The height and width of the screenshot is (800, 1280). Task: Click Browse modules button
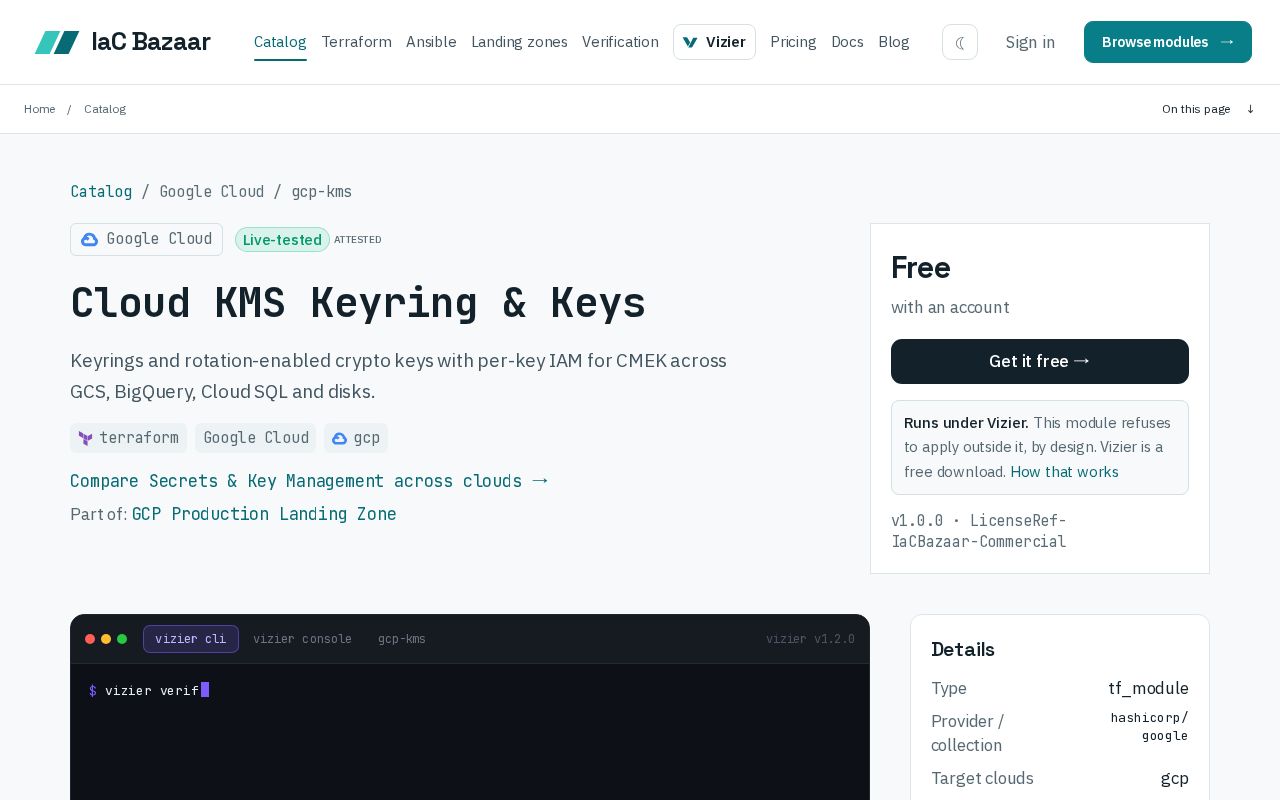1168,42
